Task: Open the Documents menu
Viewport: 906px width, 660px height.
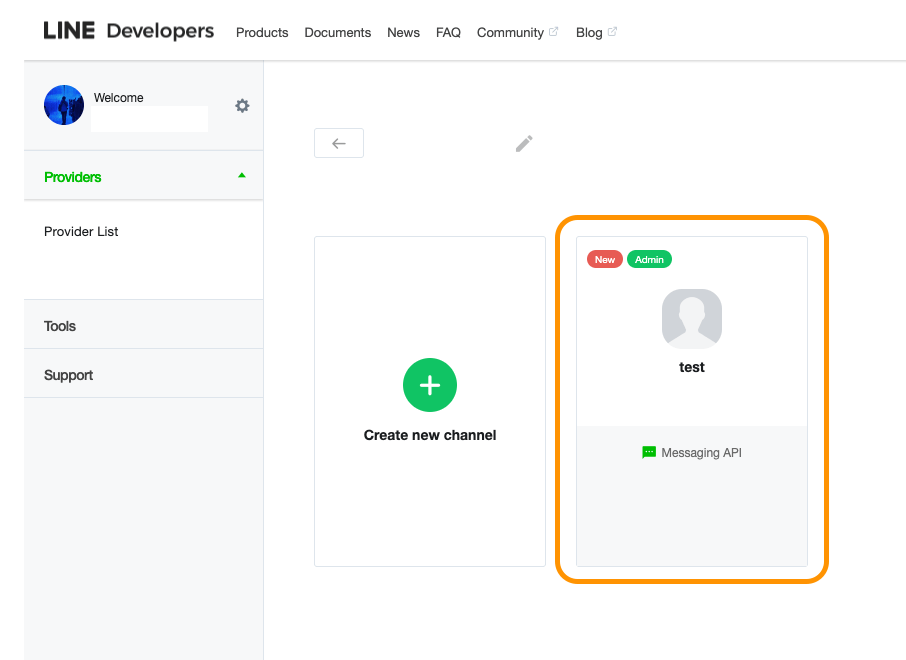Action: tap(337, 32)
